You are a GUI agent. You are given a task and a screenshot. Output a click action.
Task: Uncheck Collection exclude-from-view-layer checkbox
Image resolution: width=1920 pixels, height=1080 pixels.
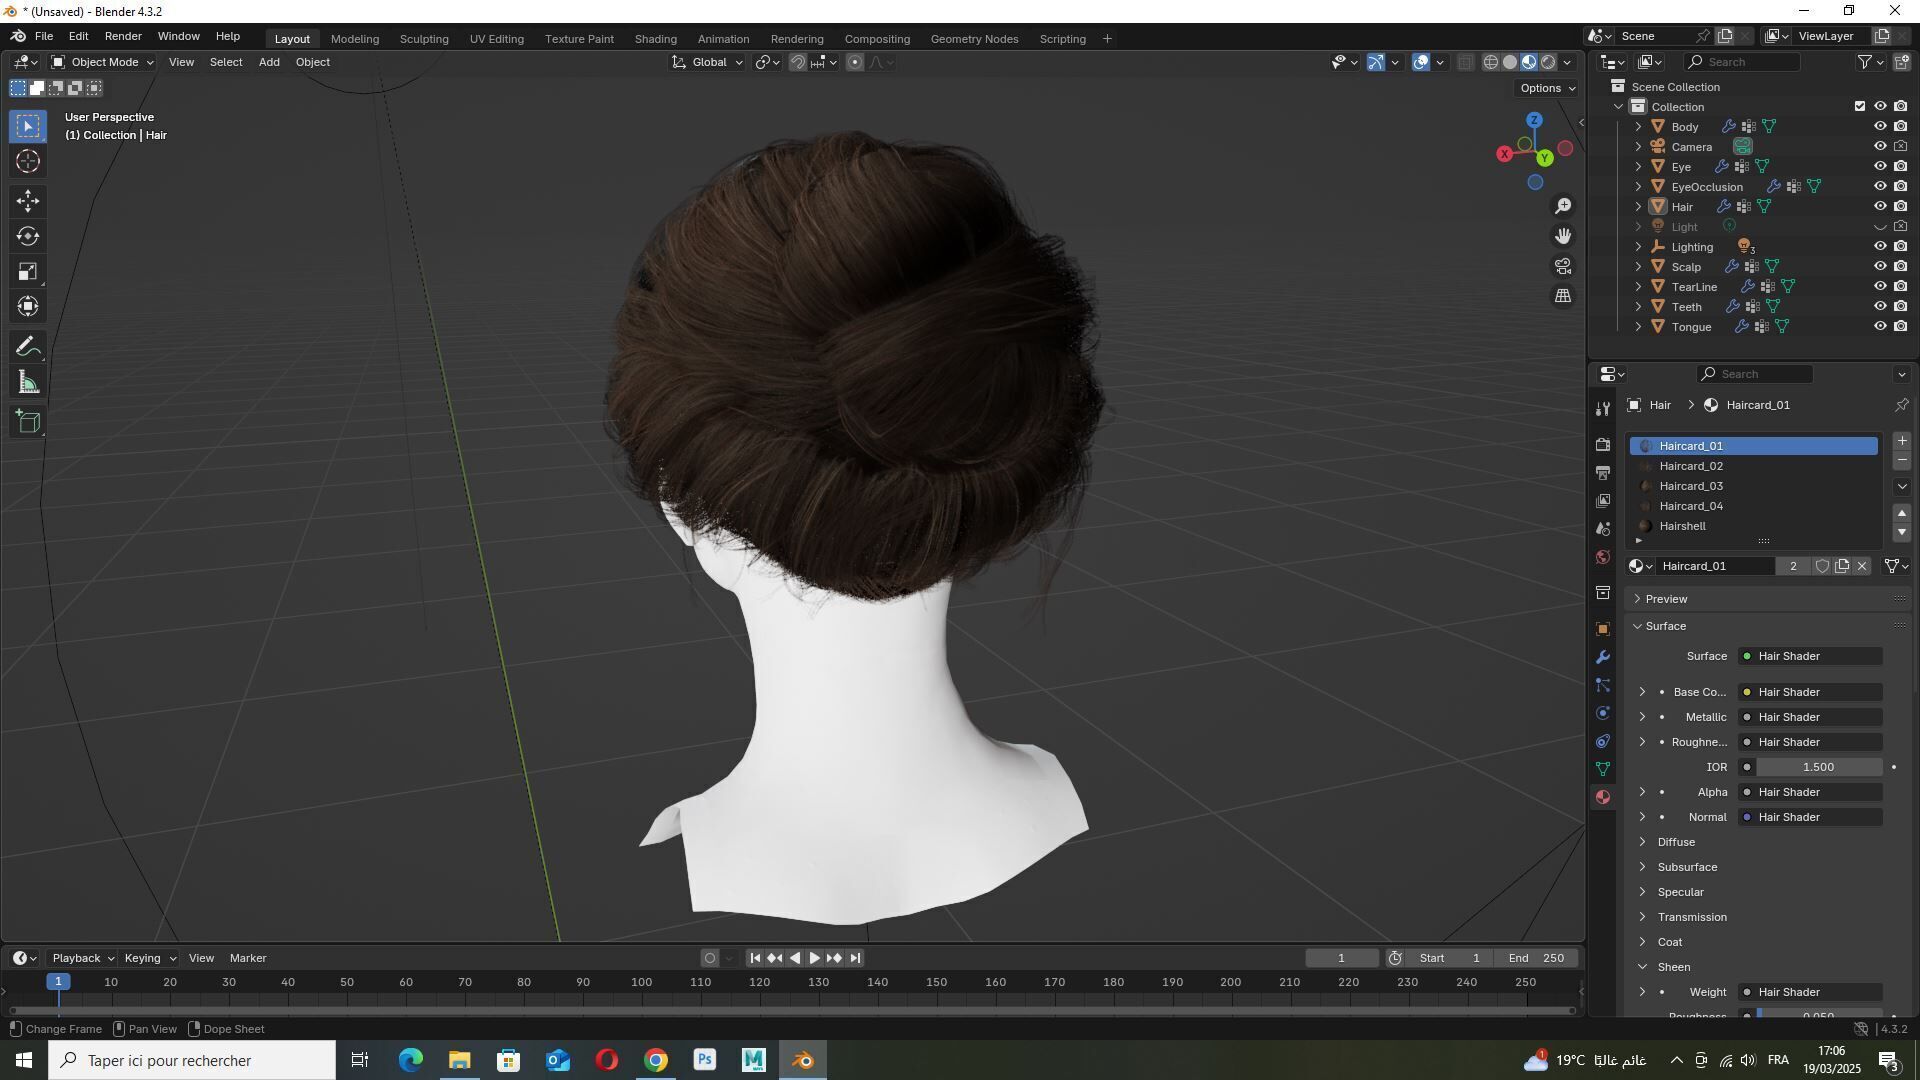(x=1860, y=106)
